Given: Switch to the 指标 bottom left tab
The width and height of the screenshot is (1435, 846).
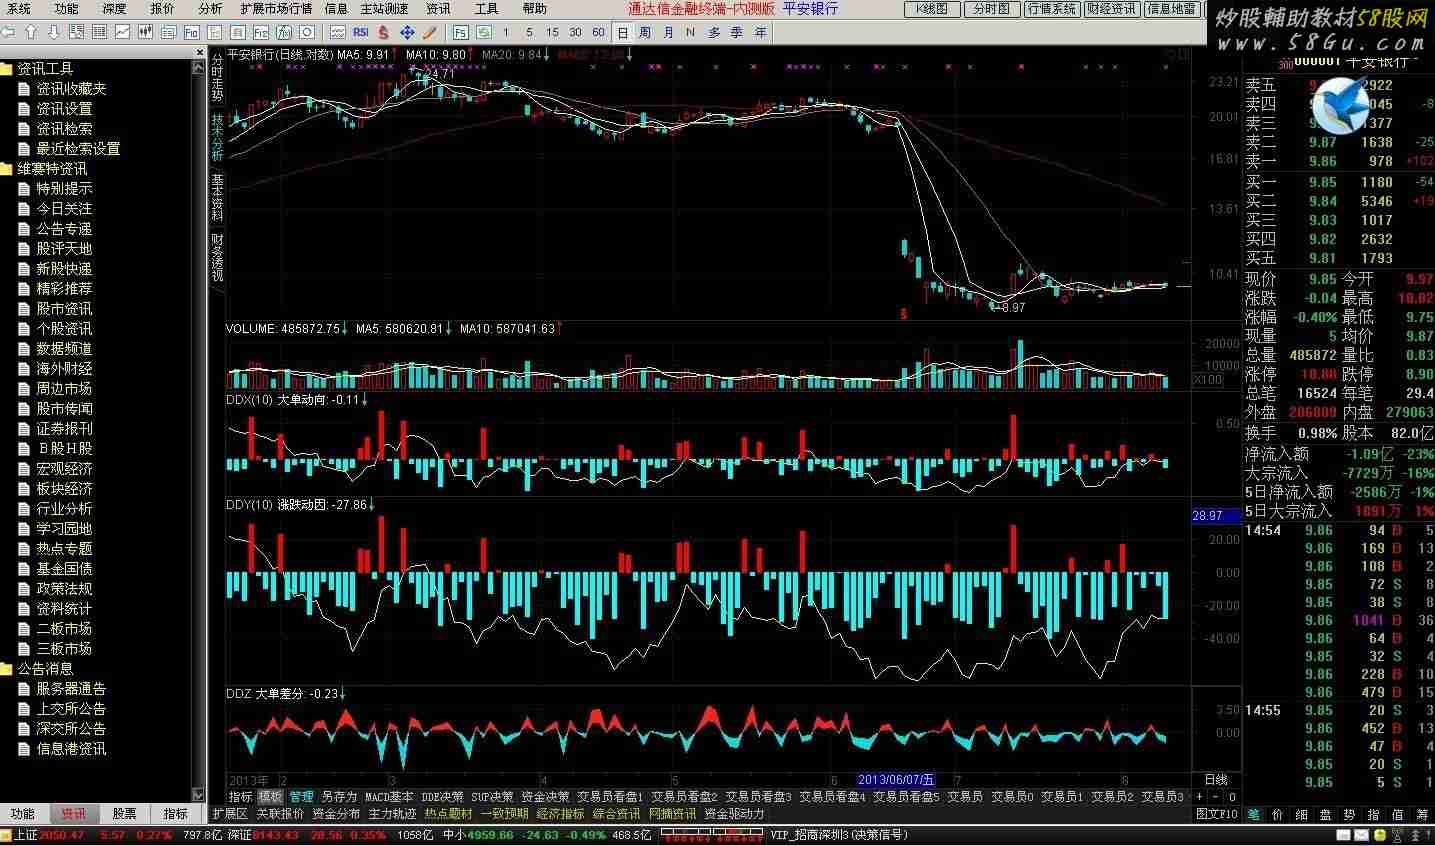Looking at the screenshot, I should (x=175, y=814).
